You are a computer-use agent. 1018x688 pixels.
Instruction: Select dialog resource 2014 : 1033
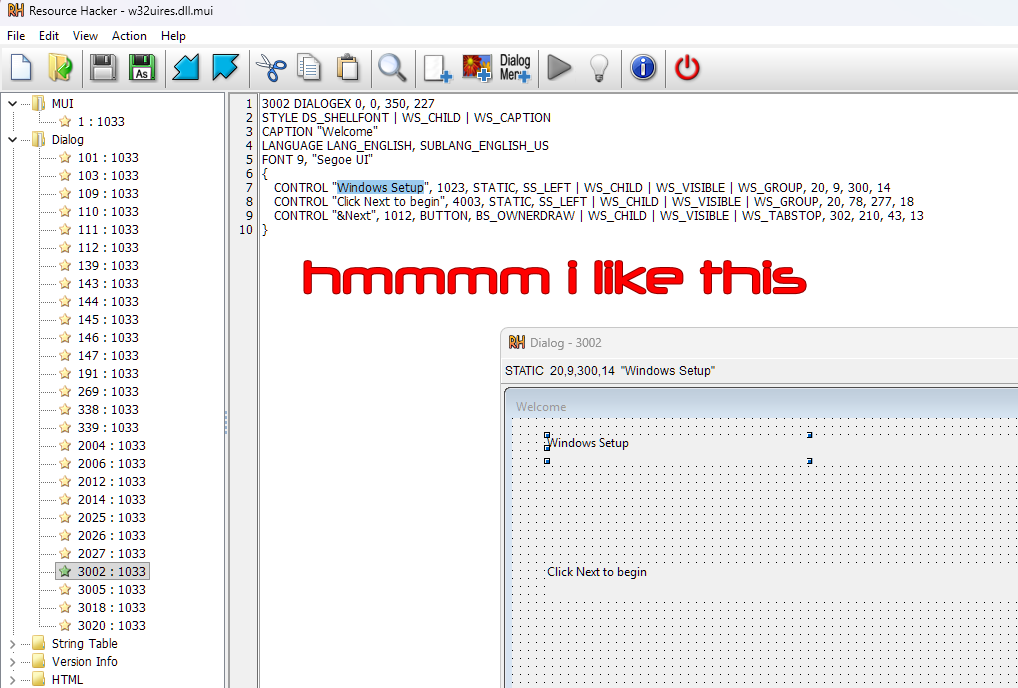(x=111, y=500)
